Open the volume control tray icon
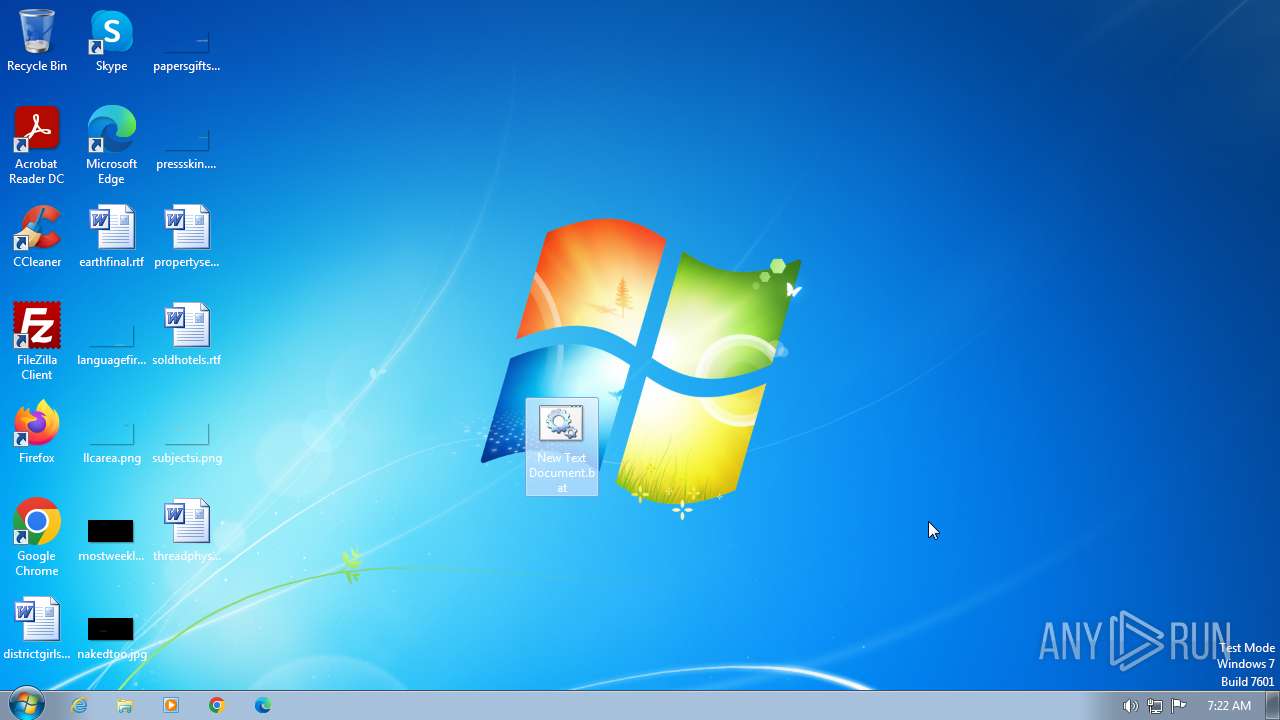1280x720 pixels. (1130, 706)
